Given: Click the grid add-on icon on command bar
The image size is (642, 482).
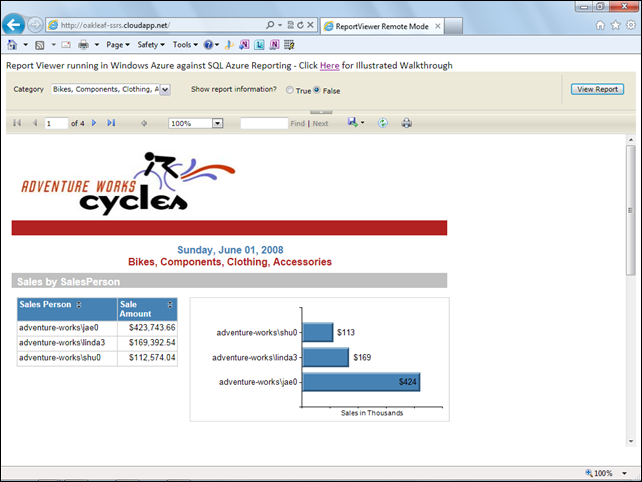Looking at the screenshot, I should tap(289, 45).
